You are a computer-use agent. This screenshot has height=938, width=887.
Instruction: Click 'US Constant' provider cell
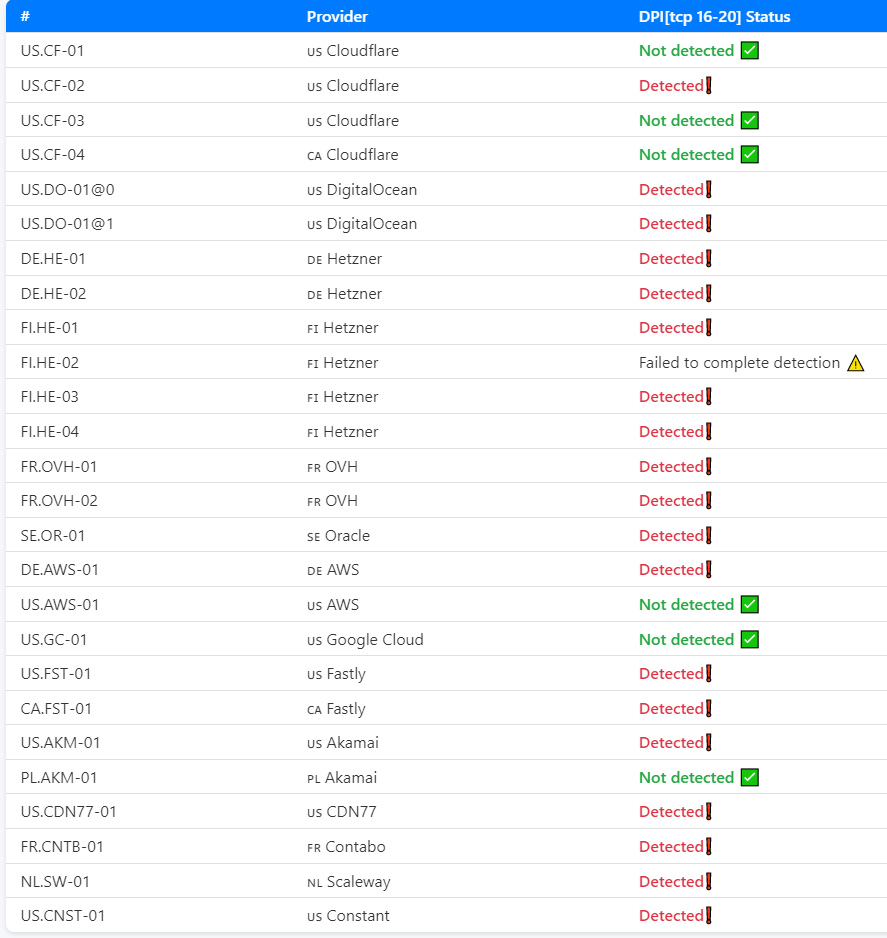(348, 915)
